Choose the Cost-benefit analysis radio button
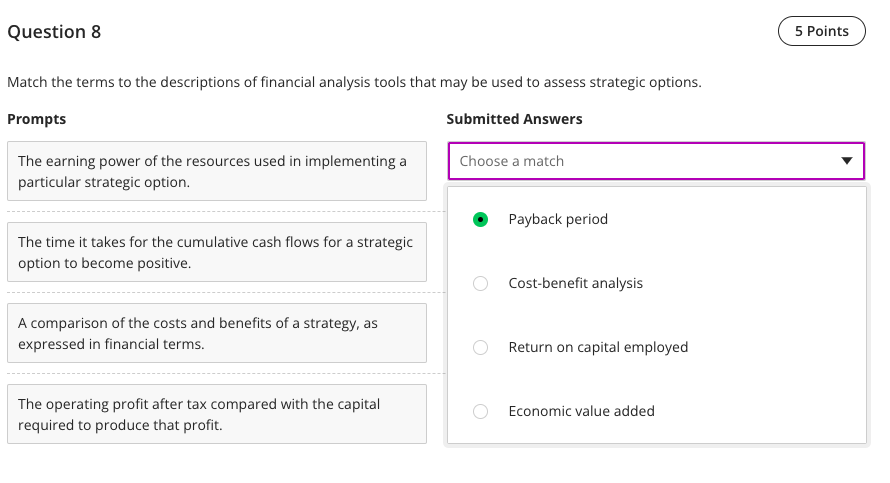This screenshot has width=890, height=483. (x=480, y=283)
